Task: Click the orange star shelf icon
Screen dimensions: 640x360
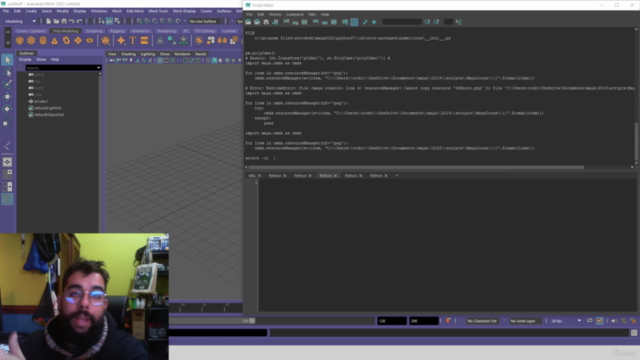Action: (121, 40)
